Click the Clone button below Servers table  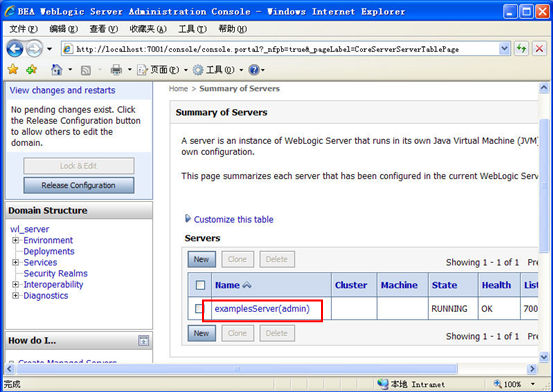pyautogui.click(x=237, y=333)
